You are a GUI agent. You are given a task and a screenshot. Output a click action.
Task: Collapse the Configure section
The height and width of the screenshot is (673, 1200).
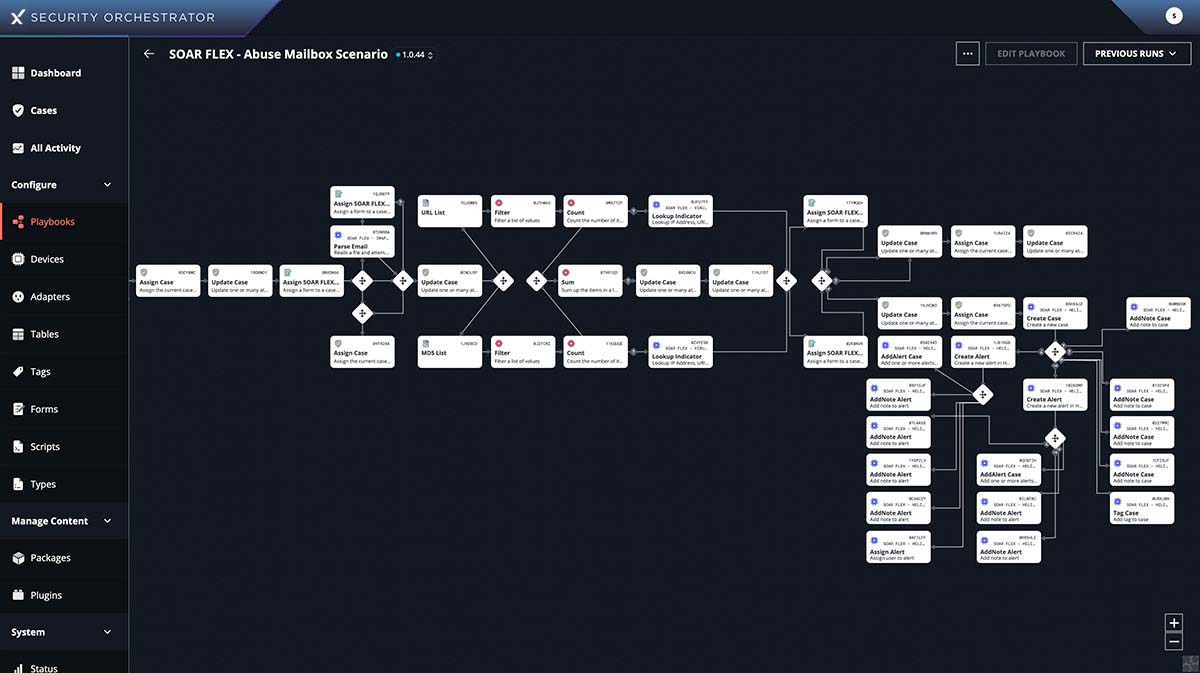[107, 185]
